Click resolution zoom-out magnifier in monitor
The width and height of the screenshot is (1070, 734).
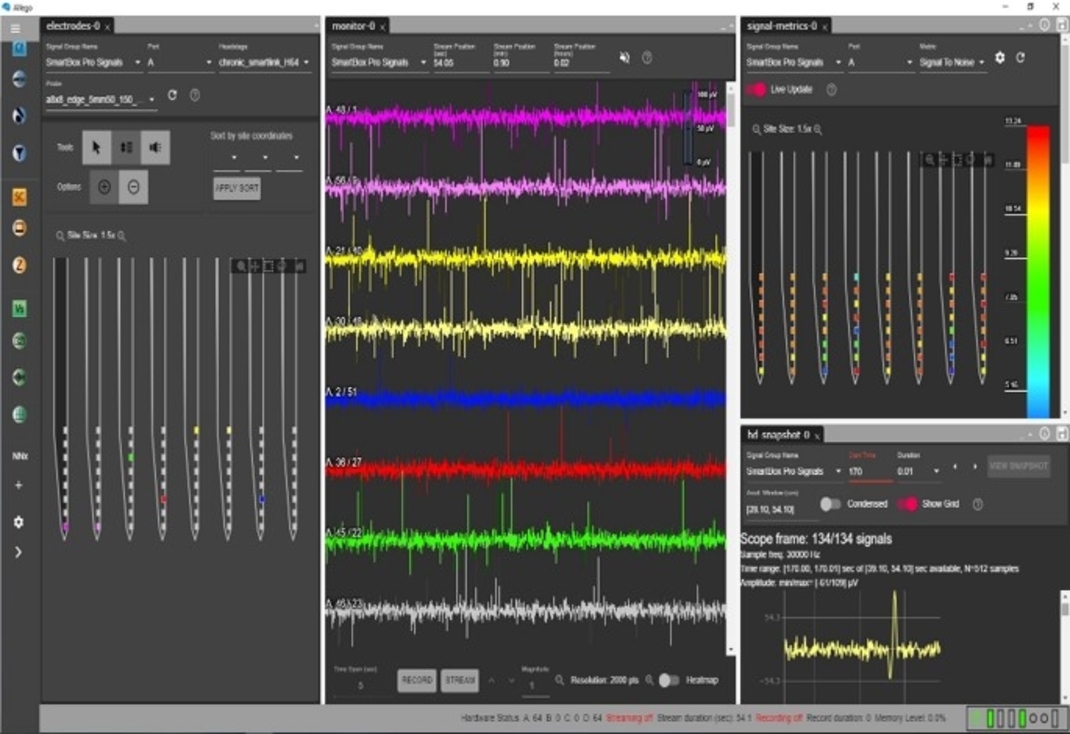pos(560,680)
